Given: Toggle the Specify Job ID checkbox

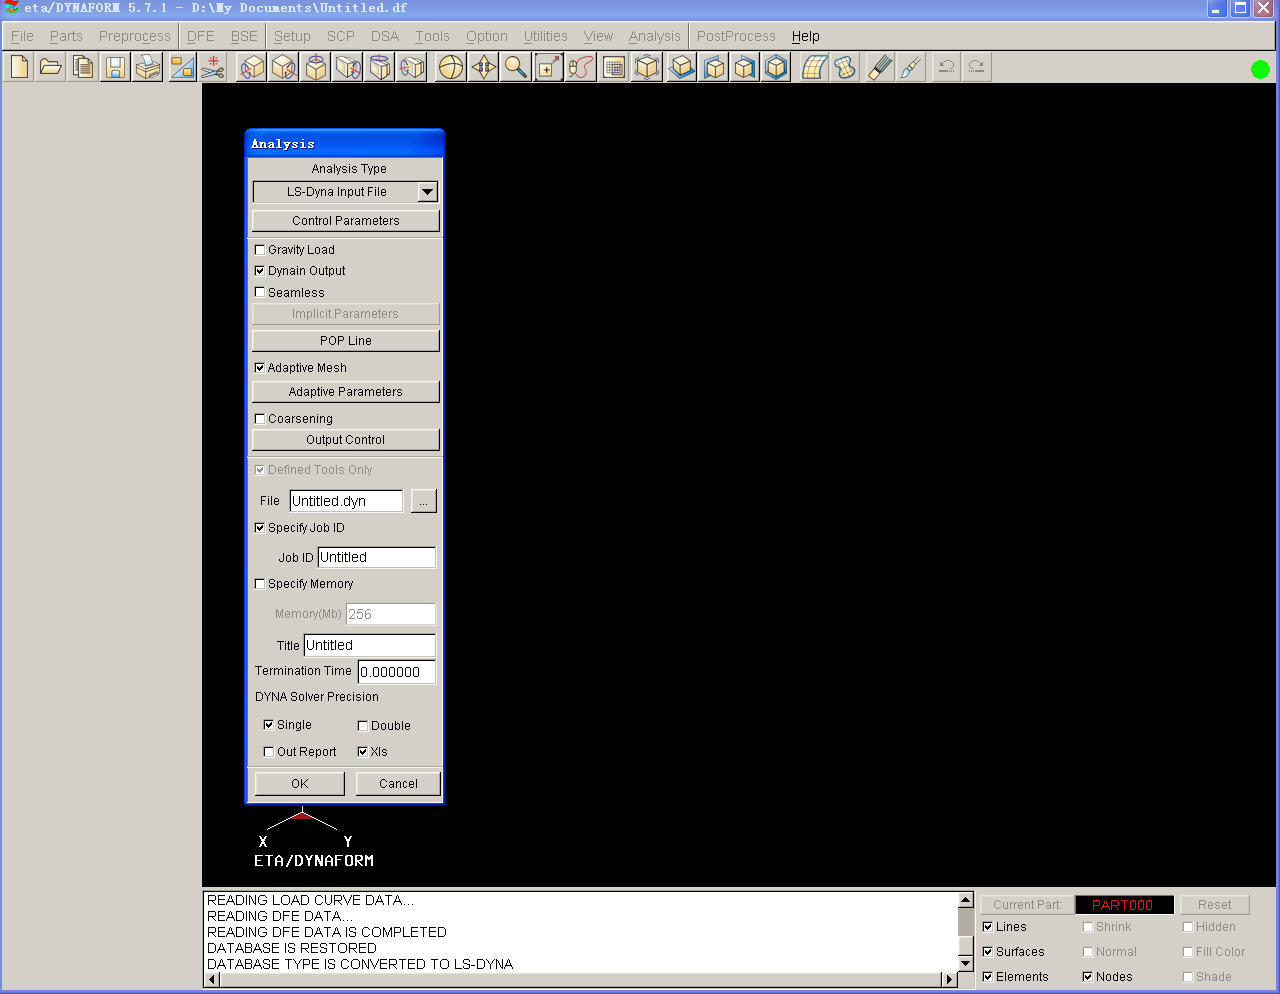Looking at the screenshot, I should [260, 528].
